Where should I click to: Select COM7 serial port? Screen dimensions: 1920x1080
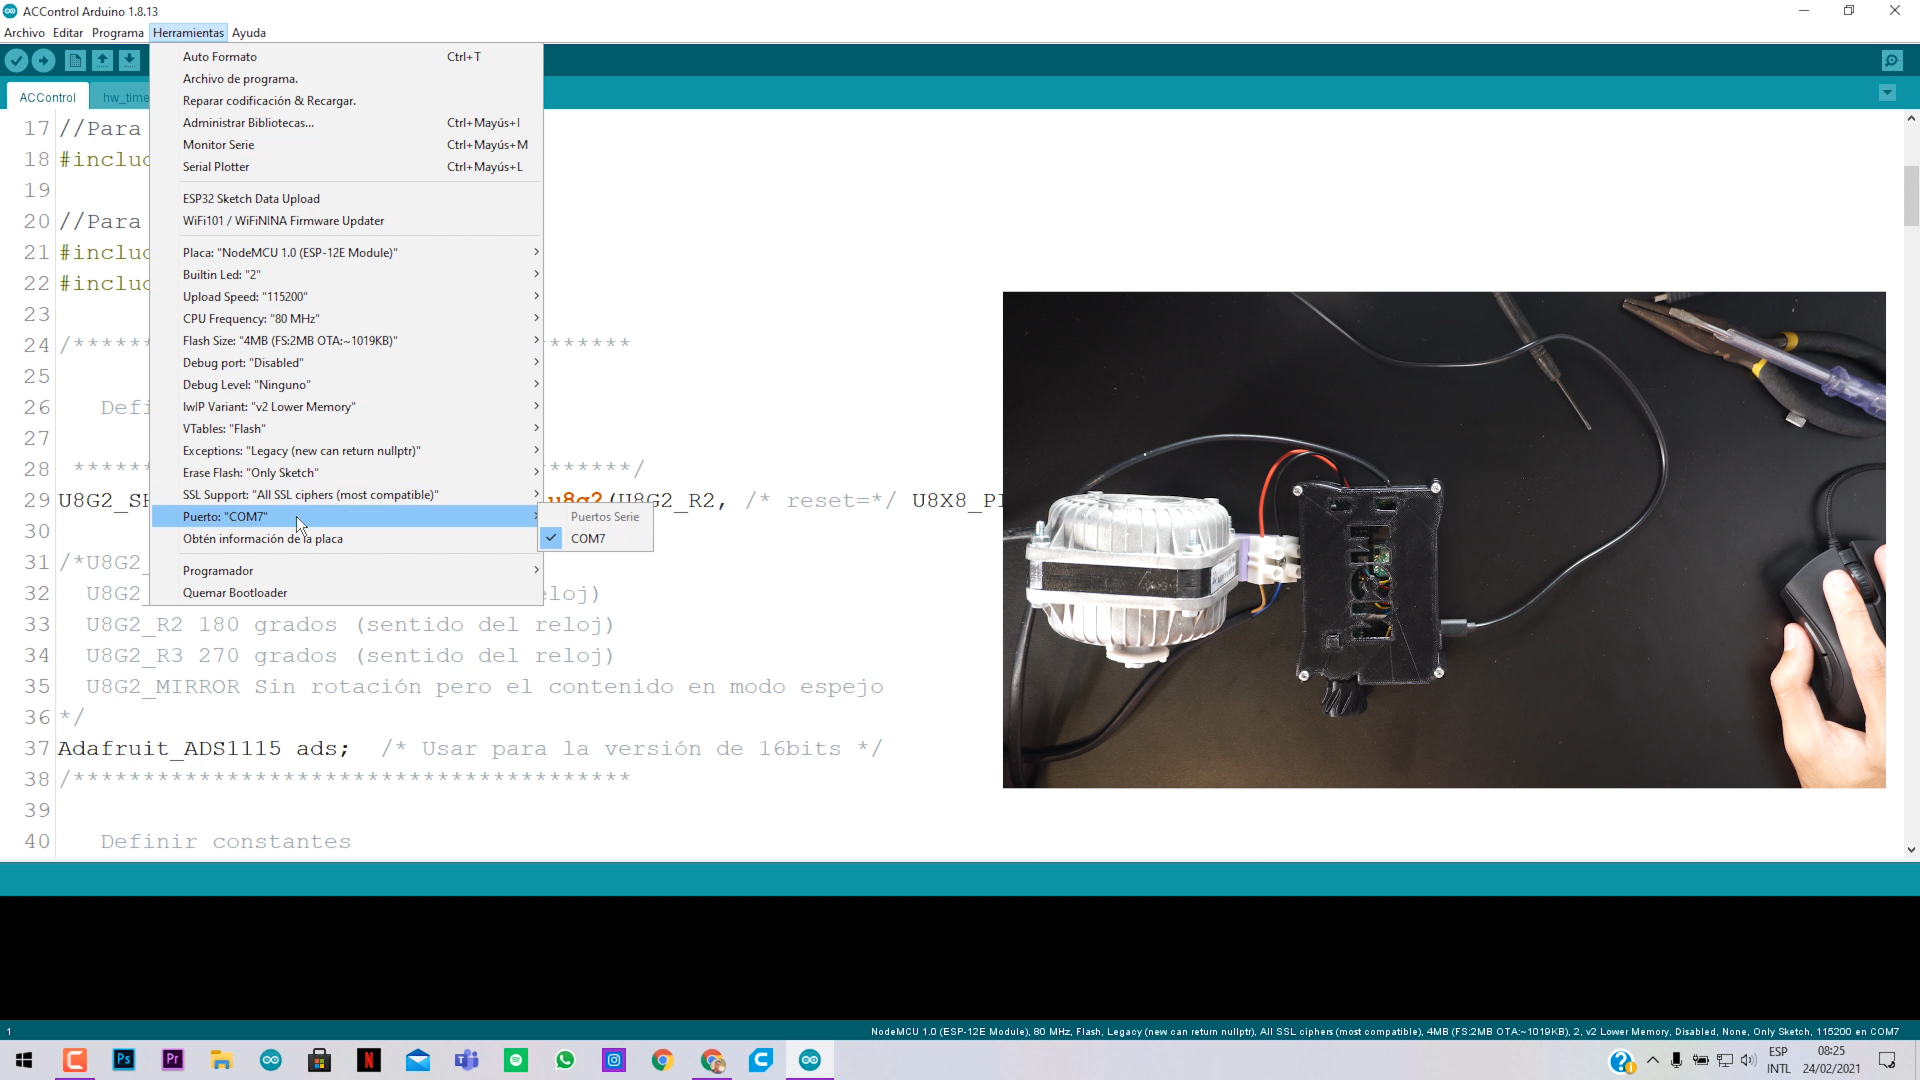click(589, 537)
